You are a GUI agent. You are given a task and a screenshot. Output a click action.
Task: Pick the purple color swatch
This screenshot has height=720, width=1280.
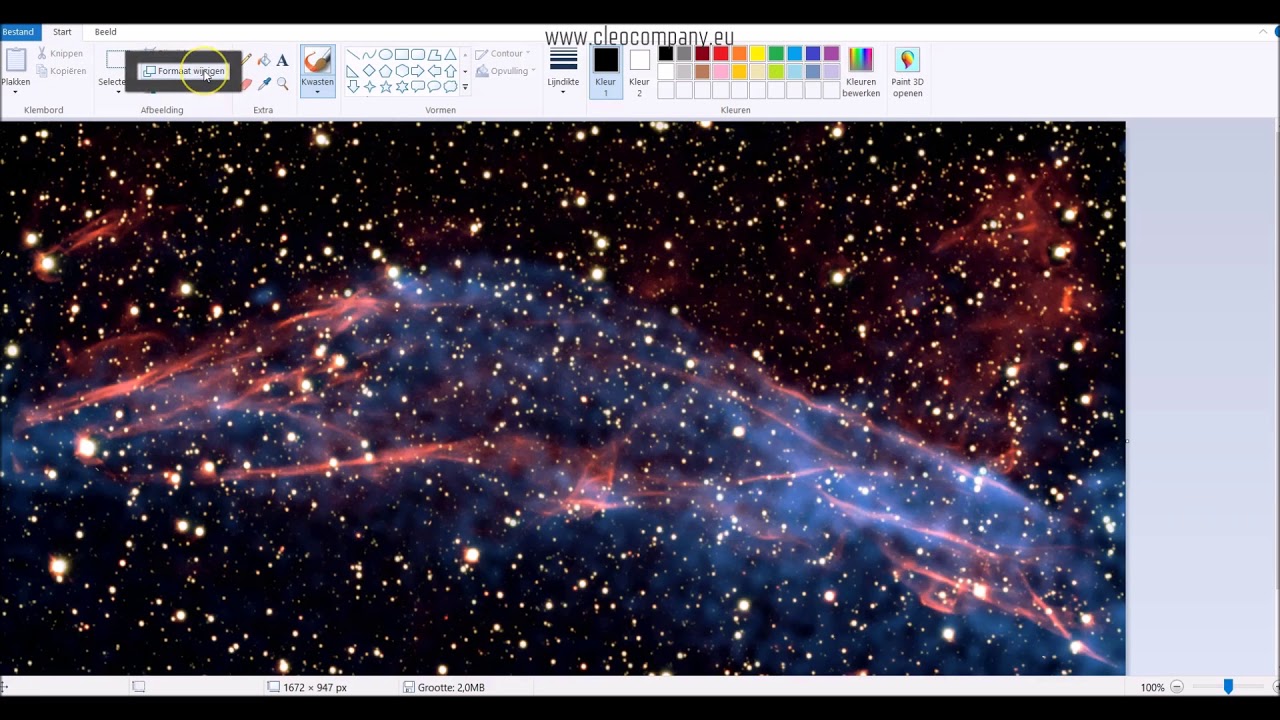pyautogui.click(x=831, y=54)
